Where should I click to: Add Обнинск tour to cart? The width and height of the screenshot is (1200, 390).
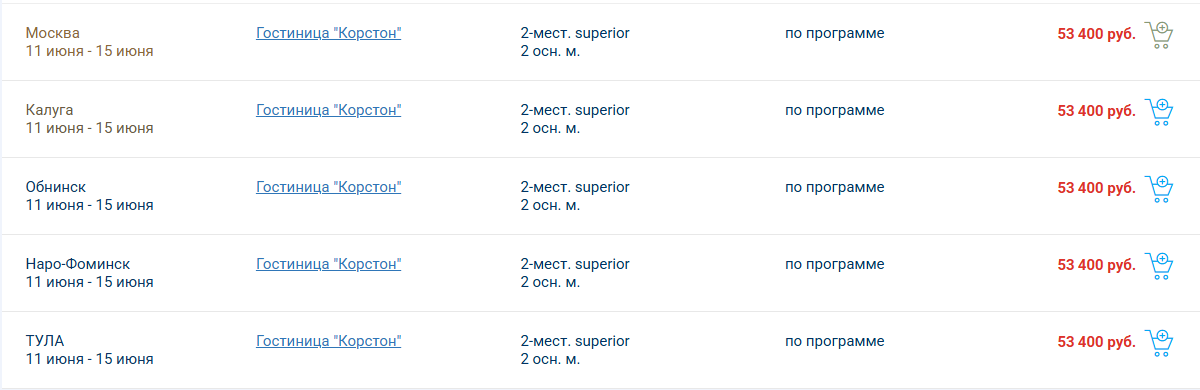[1158, 189]
